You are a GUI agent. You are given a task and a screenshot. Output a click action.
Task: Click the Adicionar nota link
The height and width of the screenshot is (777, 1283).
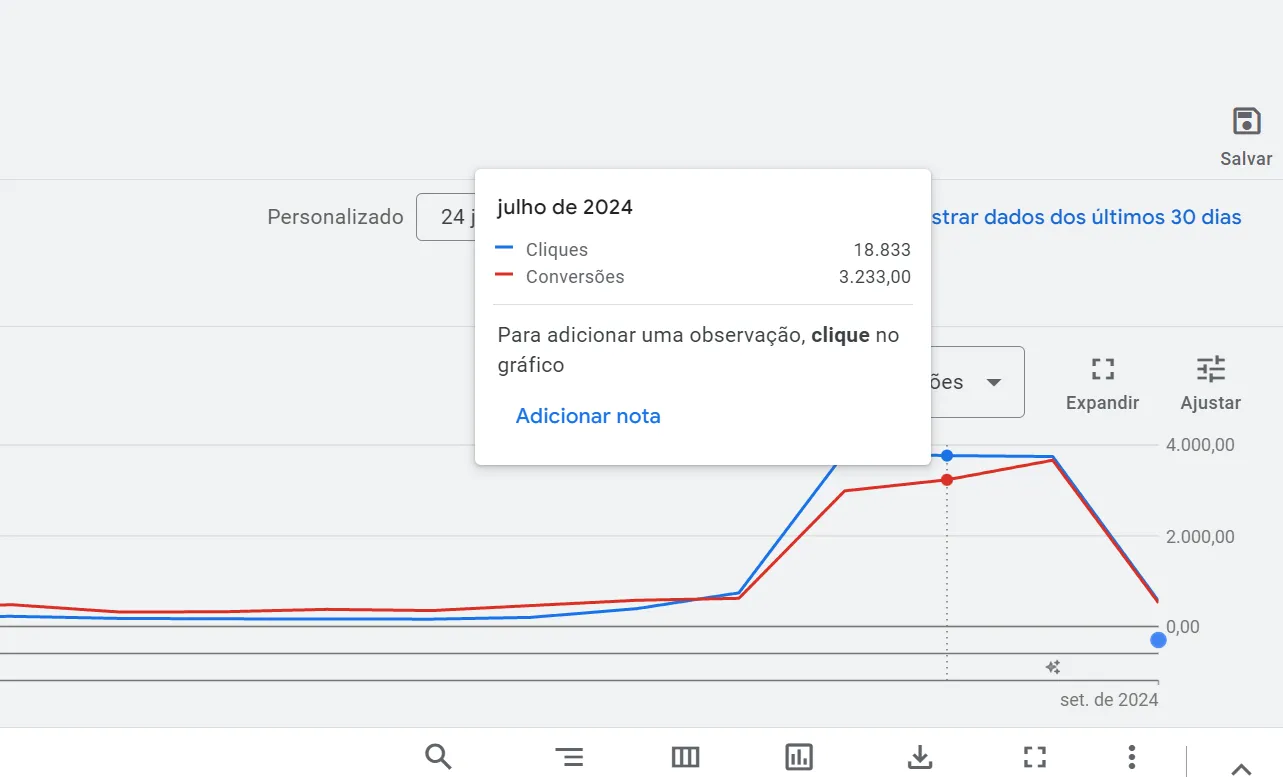[588, 416]
